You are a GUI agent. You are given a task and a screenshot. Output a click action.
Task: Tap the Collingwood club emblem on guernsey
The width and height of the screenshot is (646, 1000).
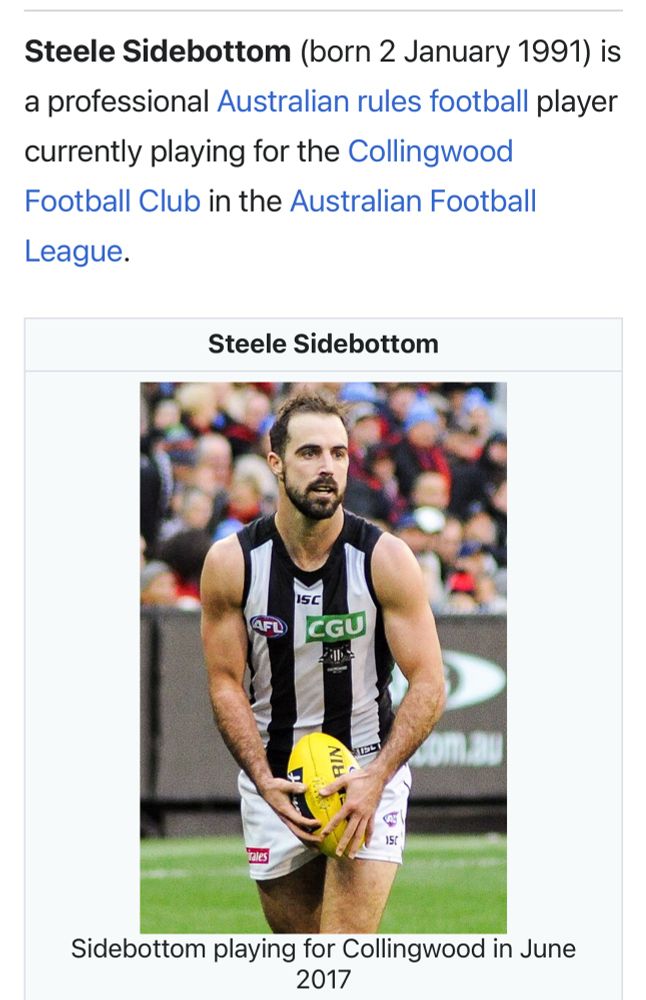tap(337, 657)
